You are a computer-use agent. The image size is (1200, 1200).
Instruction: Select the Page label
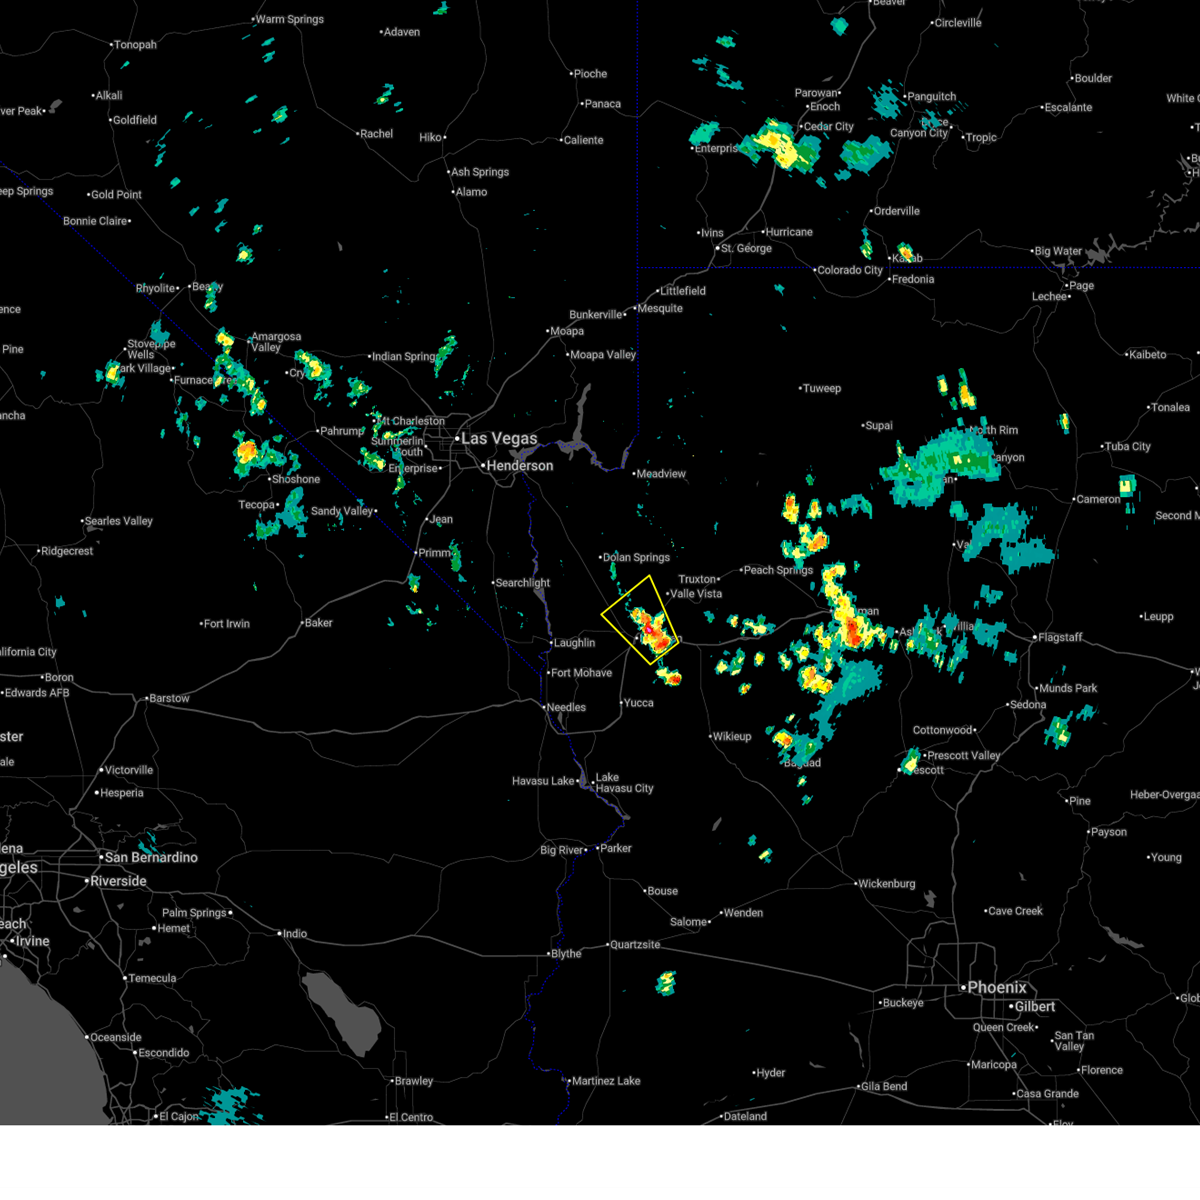(1081, 286)
